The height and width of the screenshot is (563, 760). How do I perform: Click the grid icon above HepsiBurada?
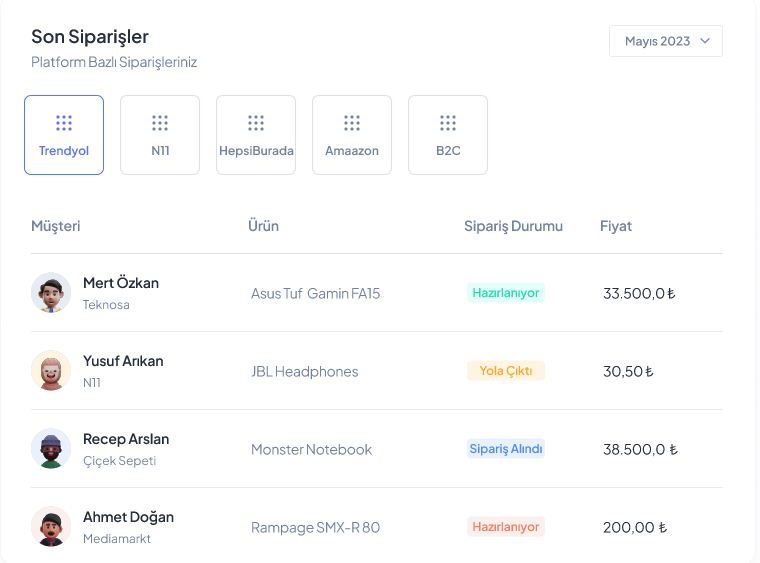pos(256,123)
